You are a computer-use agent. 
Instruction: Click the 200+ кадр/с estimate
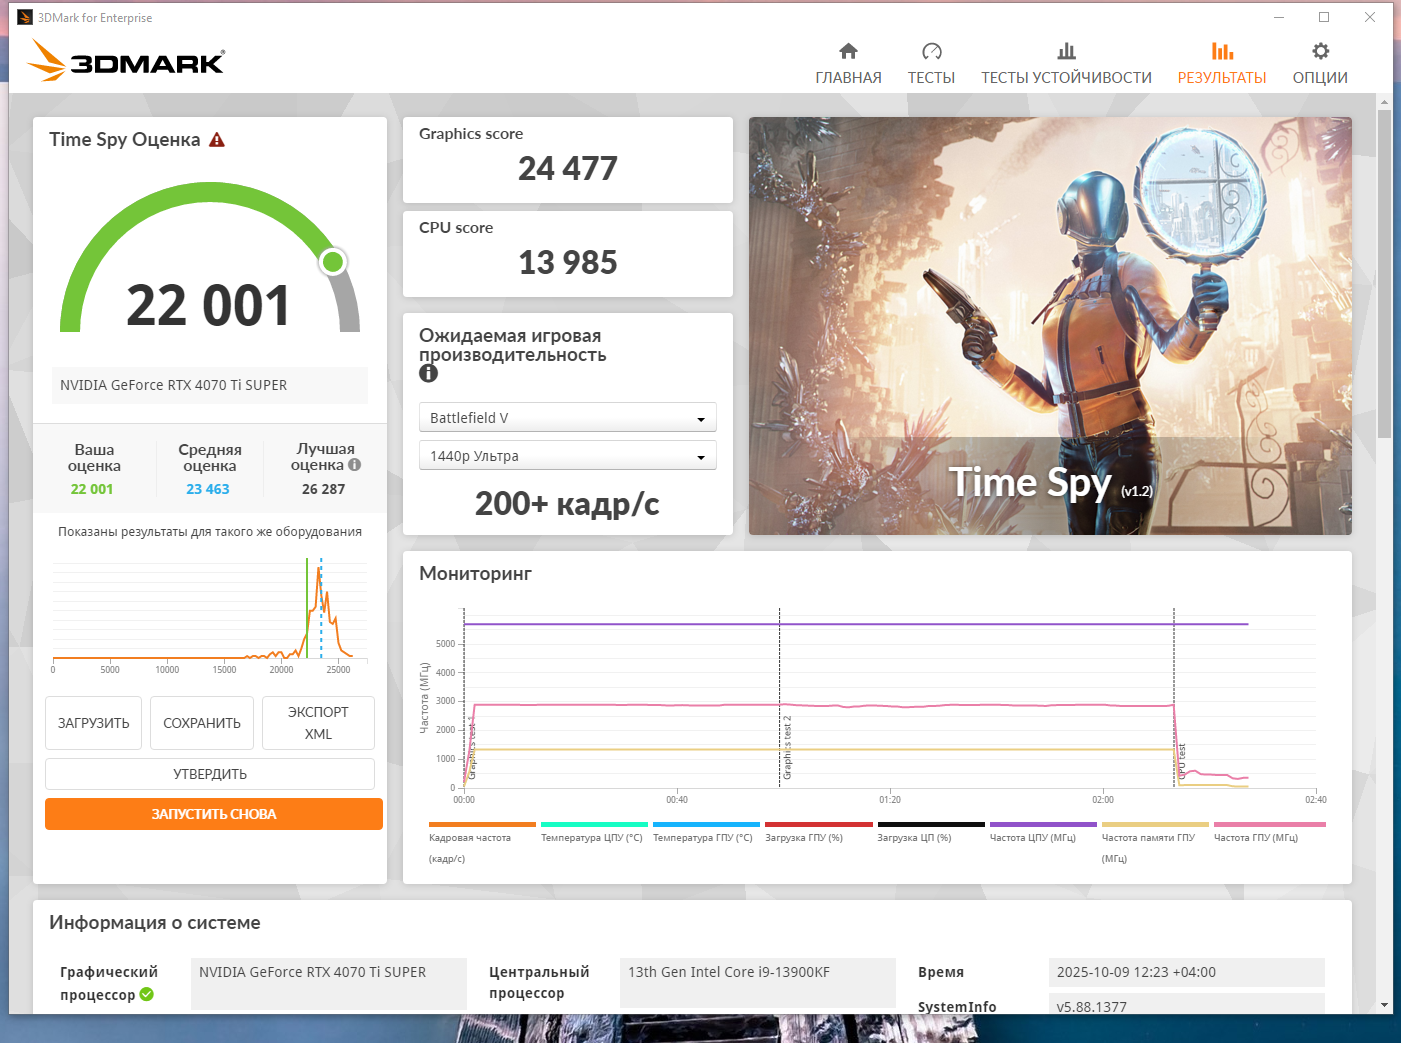click(567, 504)
